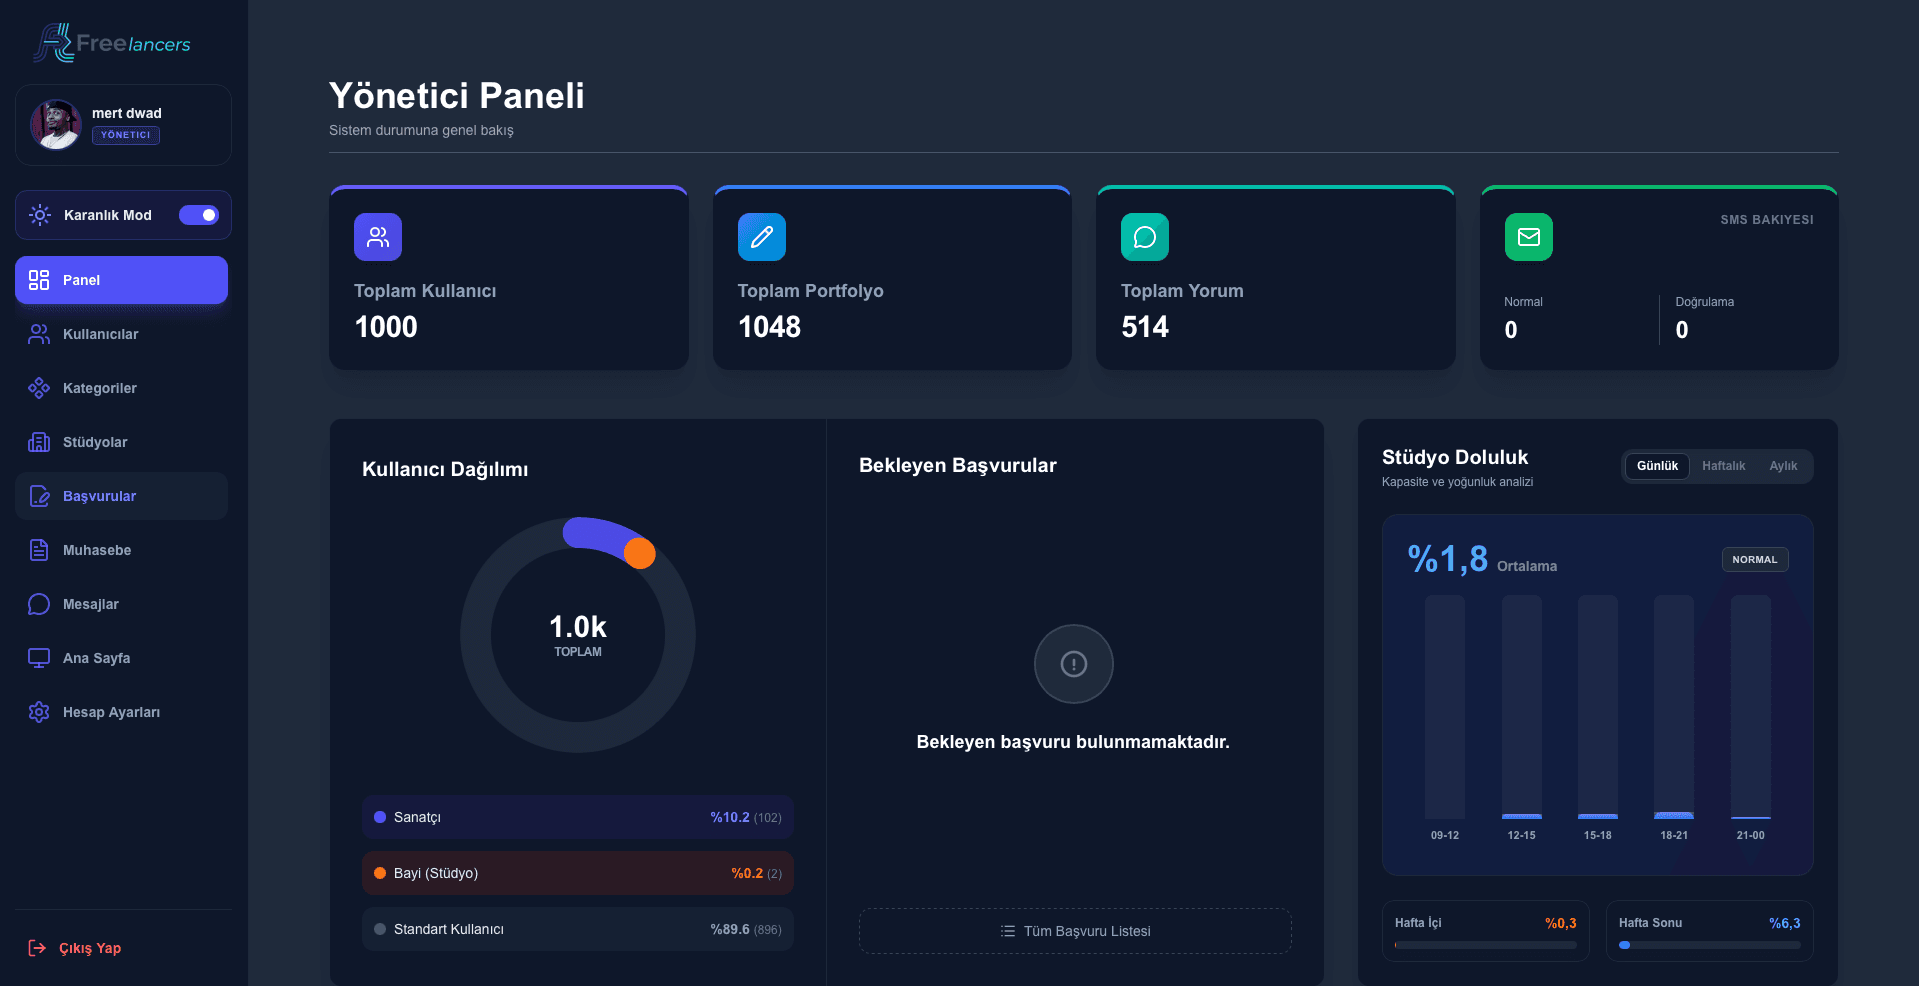Switch to the Haftalık tab
The height and width of the screenshot is (986, 1919).
tap(1724, 466)
